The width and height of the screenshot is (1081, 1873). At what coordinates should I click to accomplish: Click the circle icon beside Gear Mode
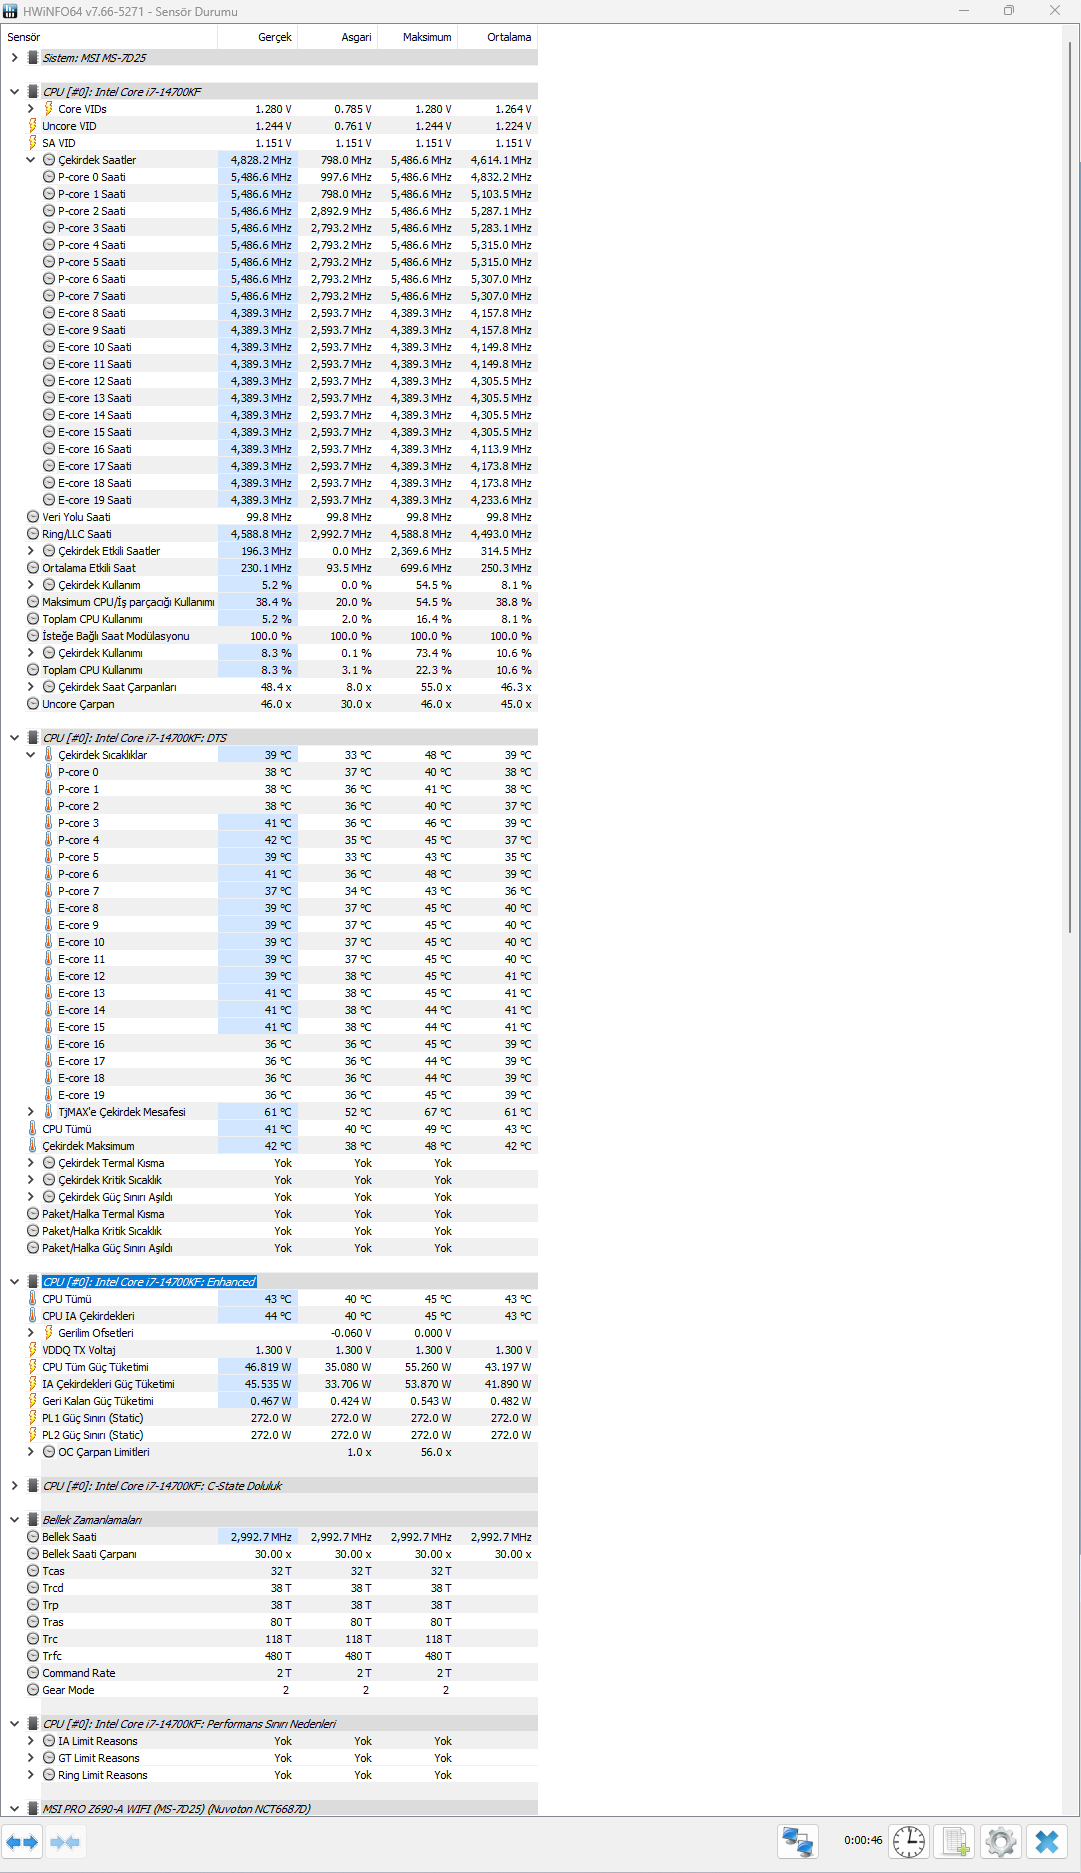(32, 1690)
